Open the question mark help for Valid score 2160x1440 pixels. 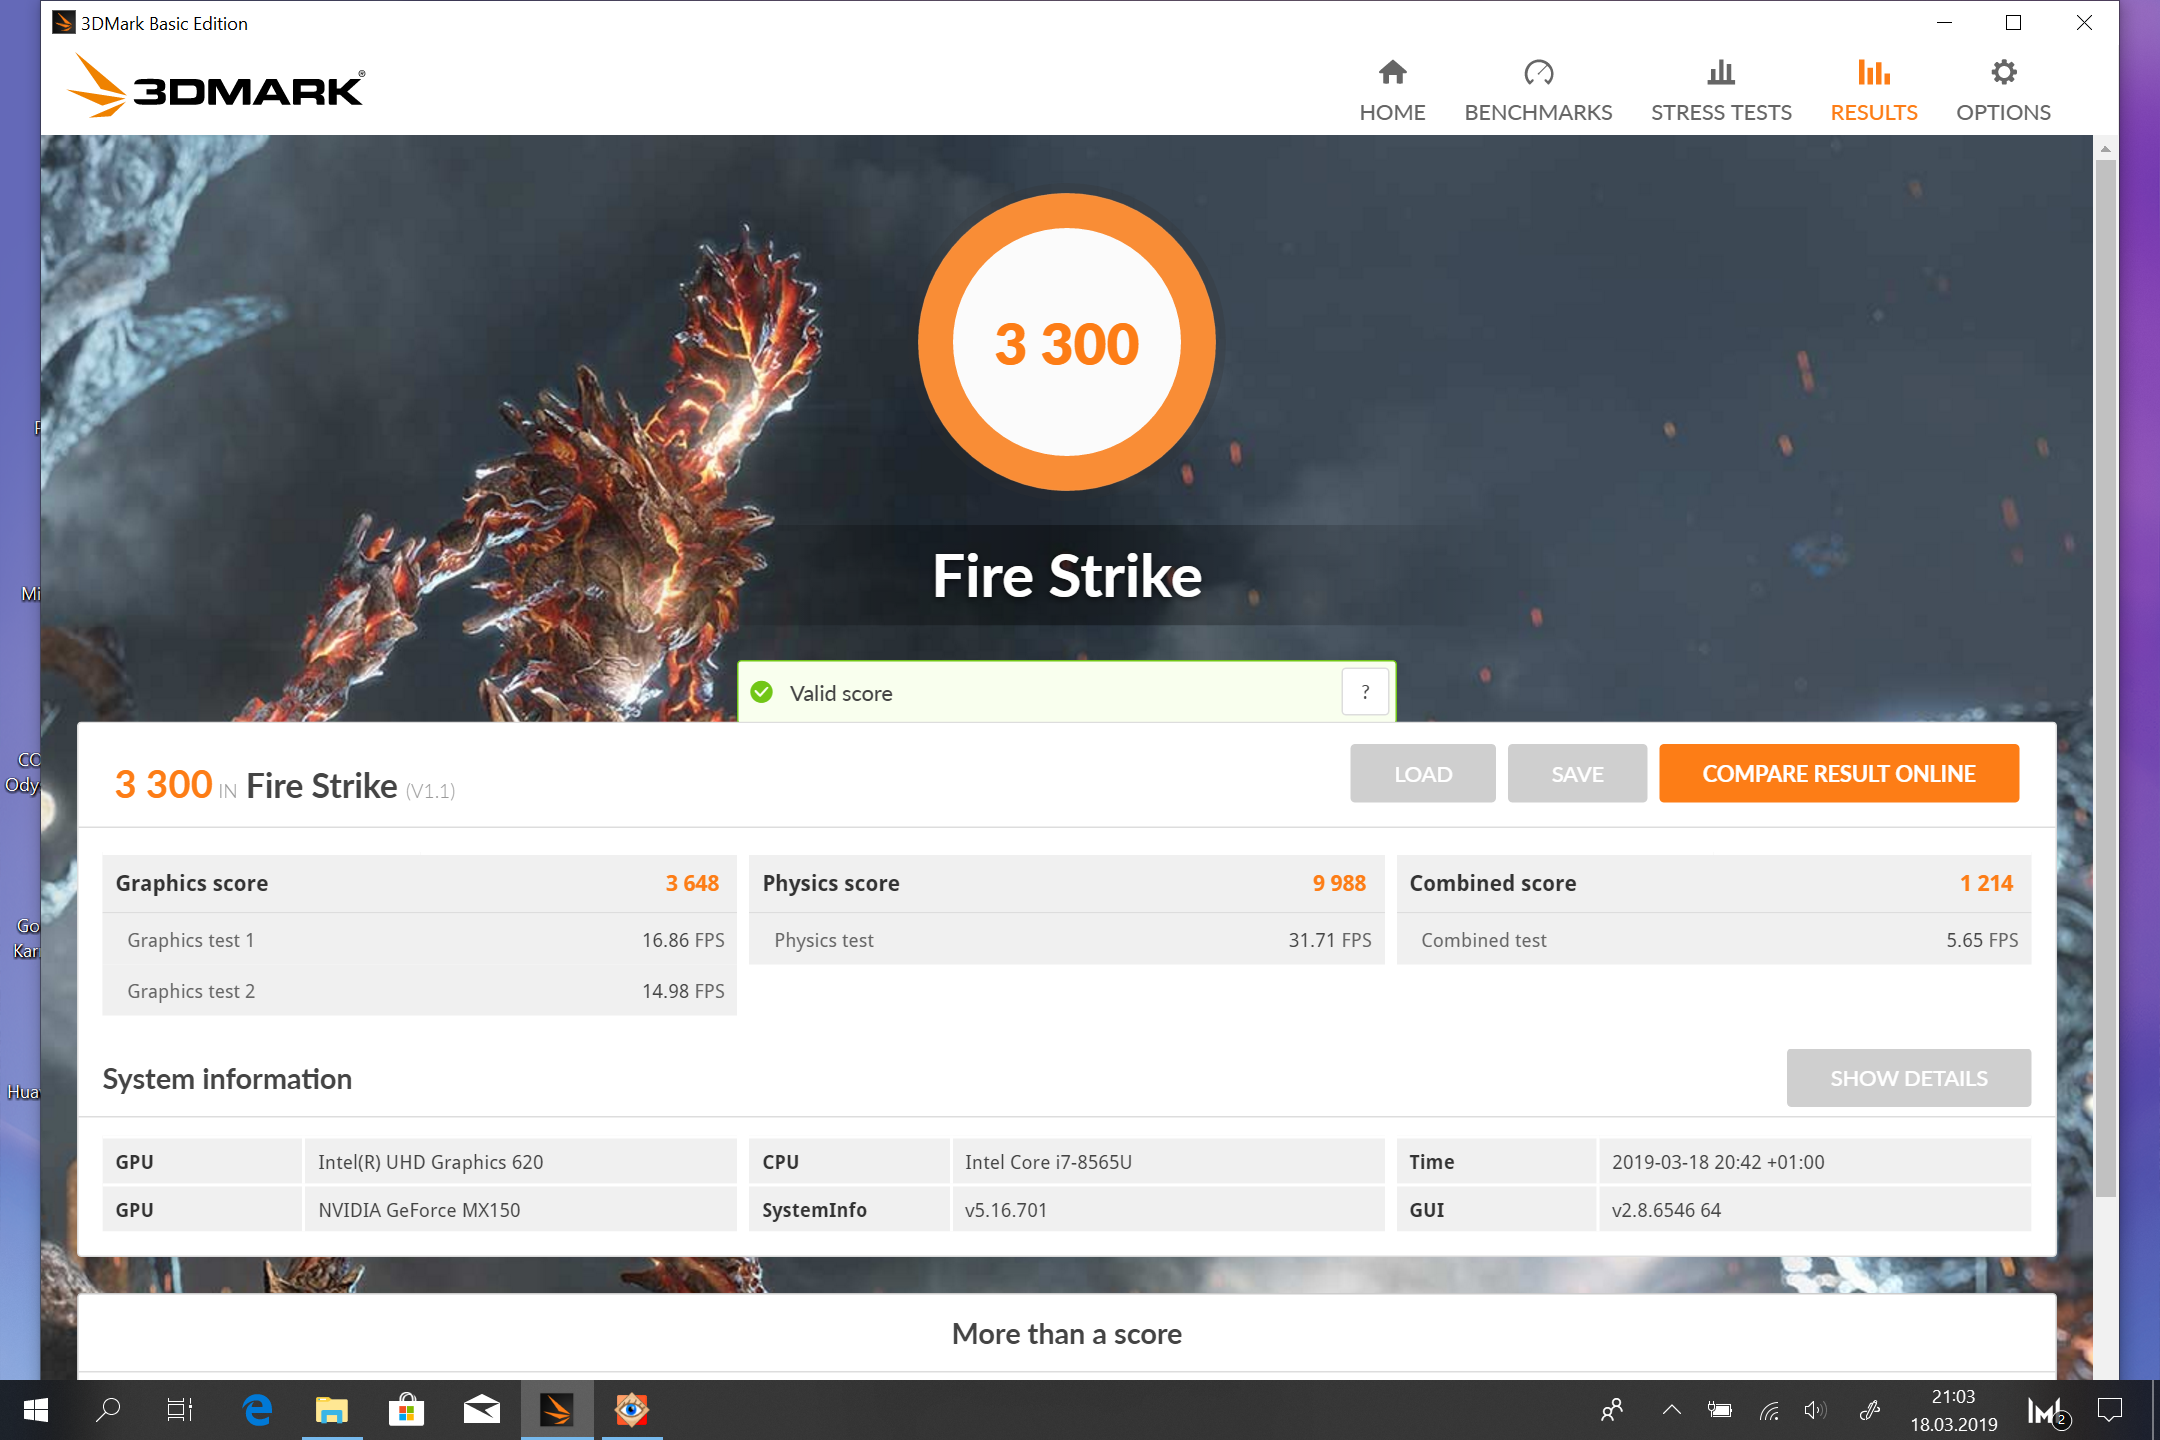[x=1365, y=692]
